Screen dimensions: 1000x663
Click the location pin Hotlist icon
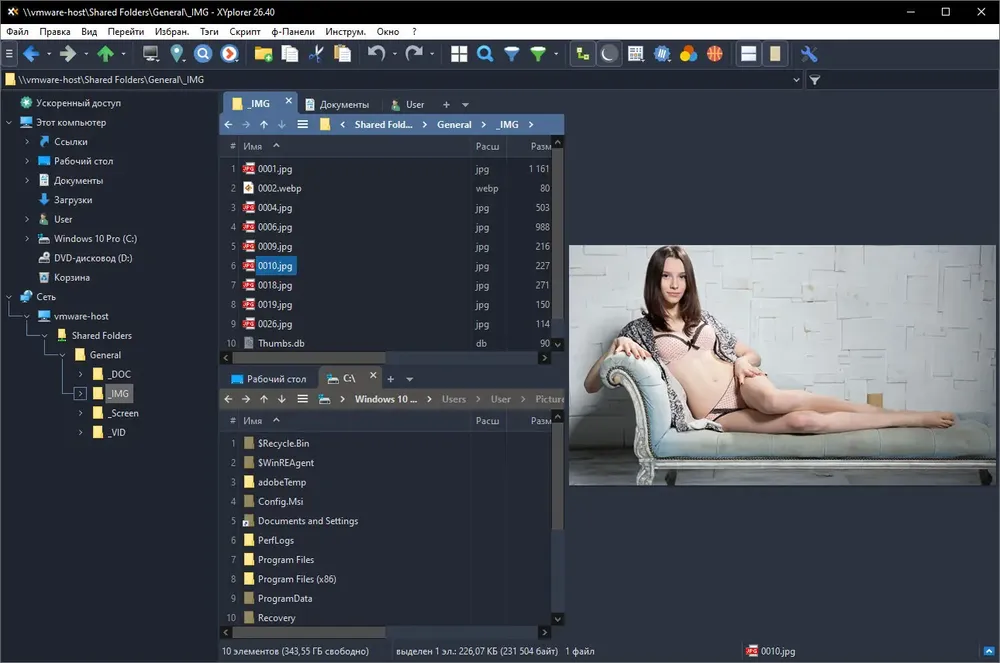click(177, 54)
